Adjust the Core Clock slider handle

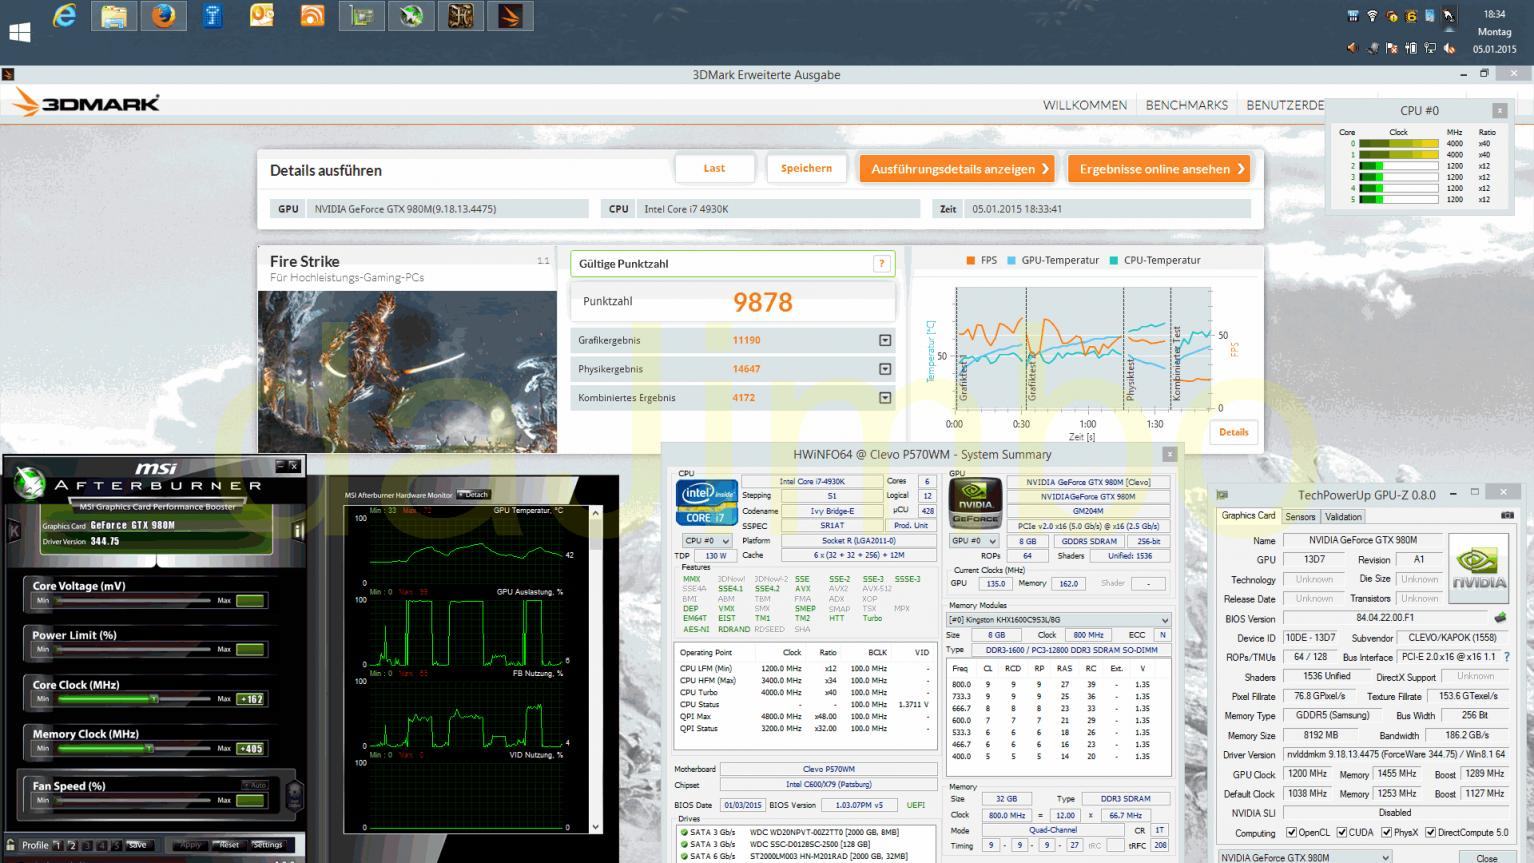[x=154, y=699]
